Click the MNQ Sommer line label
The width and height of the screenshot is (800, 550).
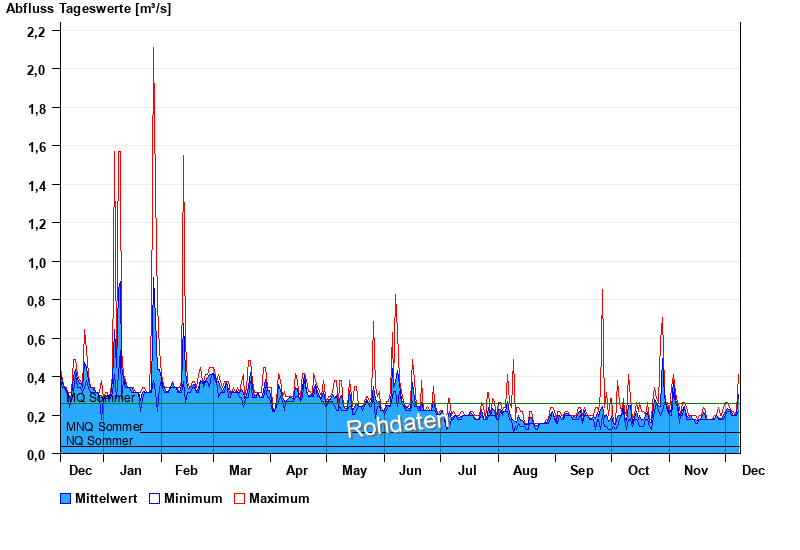(104, 427)
